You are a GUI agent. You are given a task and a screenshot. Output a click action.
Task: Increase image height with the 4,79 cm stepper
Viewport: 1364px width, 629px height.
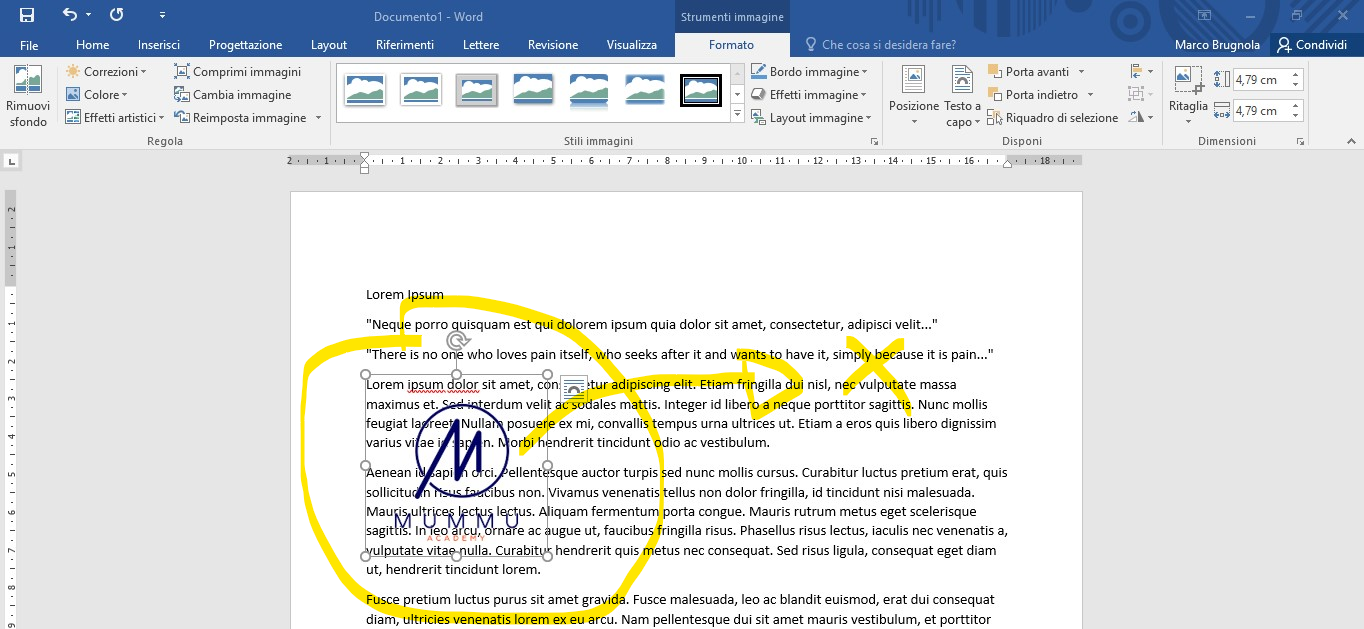(x=1295, y=72)
